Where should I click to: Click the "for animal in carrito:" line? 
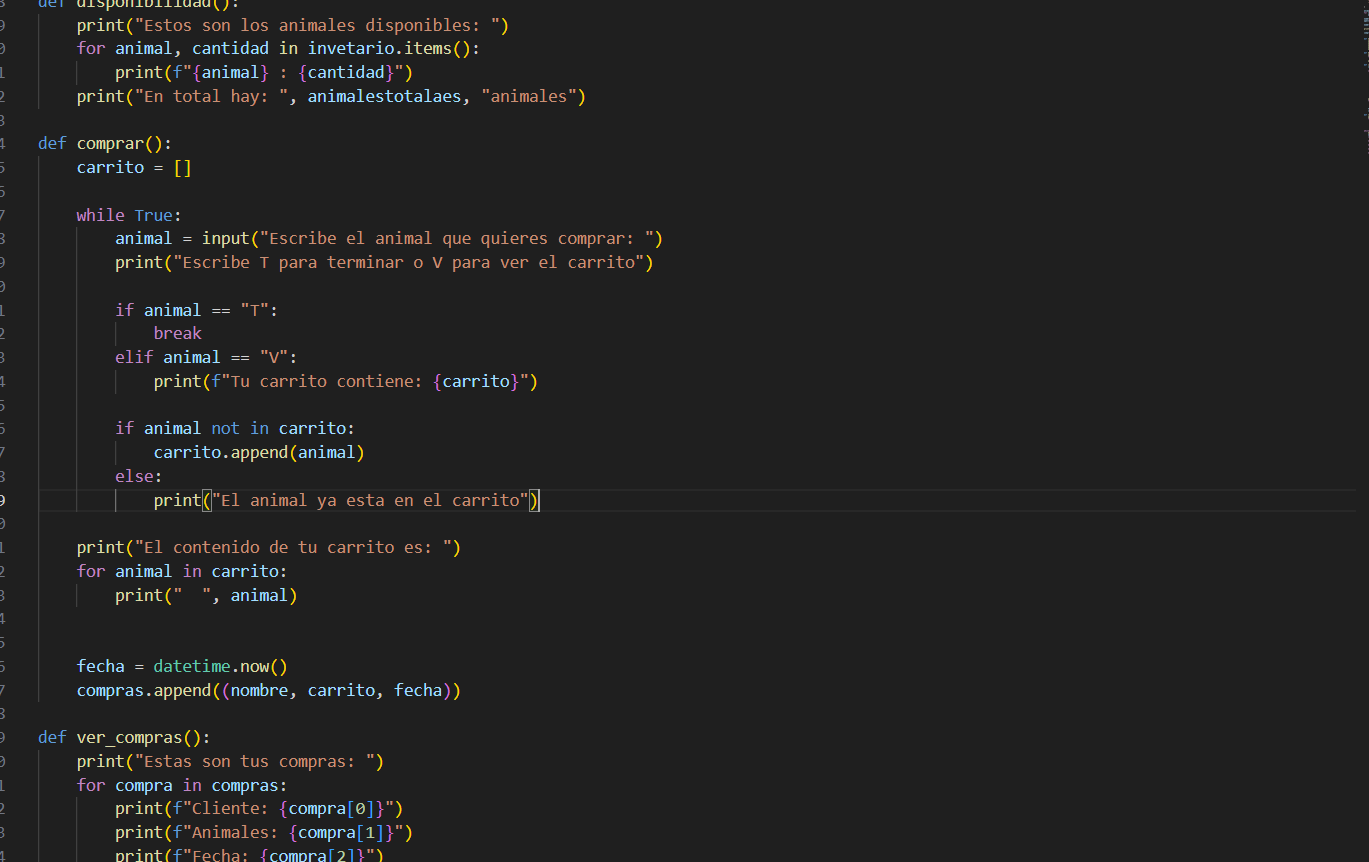[x=182, y=571]
